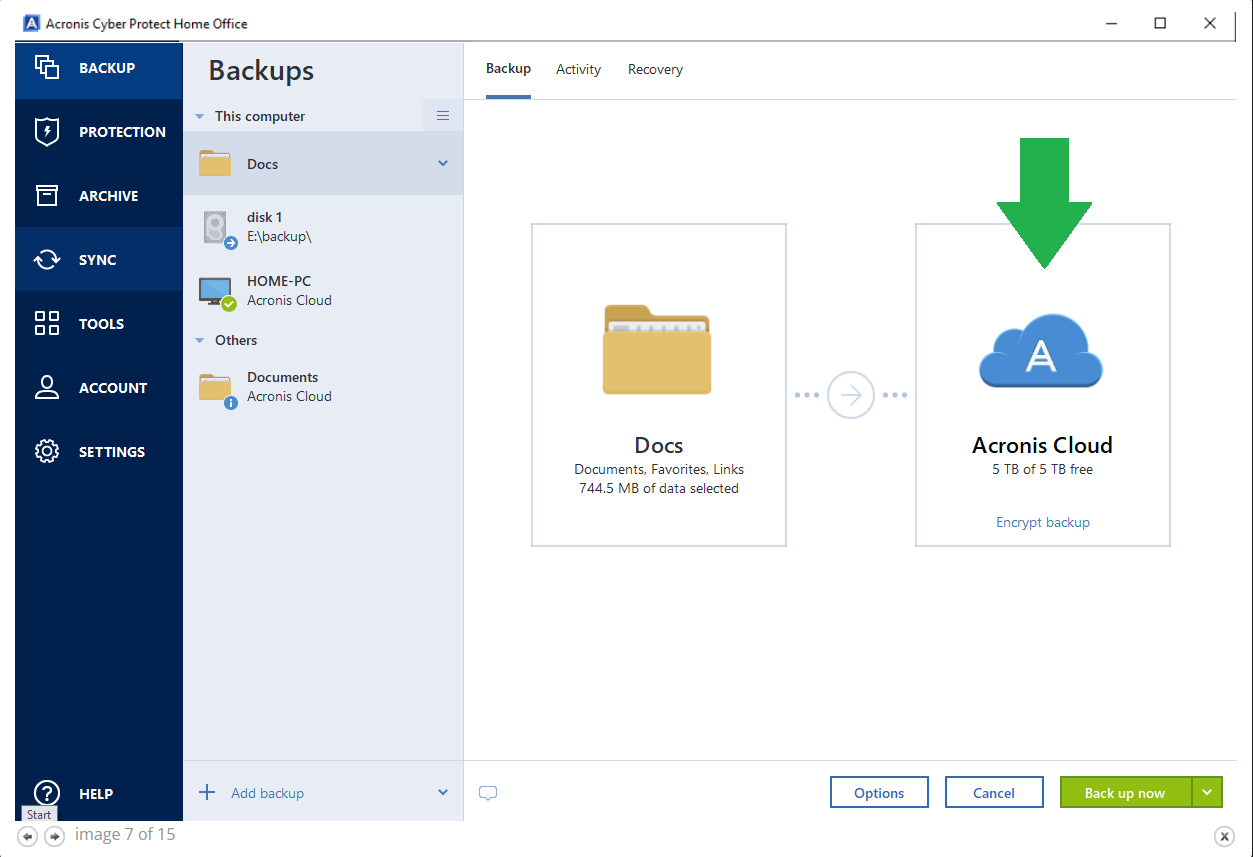Switch to the Recovery tab
The image size is (1253, 857).
[655, 70]
